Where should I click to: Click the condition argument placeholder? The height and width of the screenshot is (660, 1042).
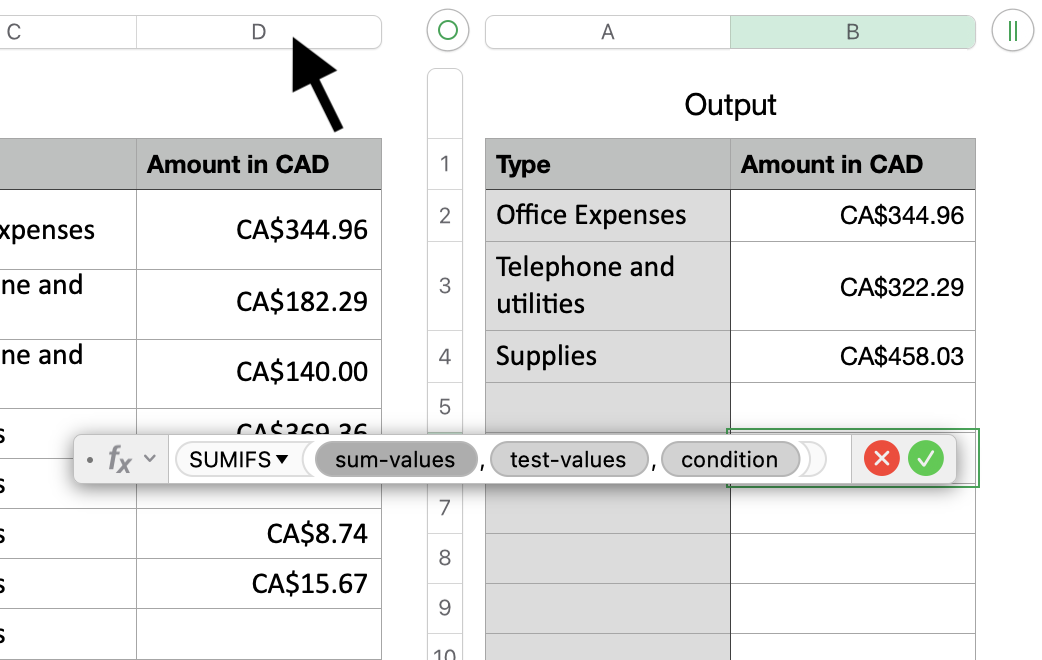coord(729,460)
